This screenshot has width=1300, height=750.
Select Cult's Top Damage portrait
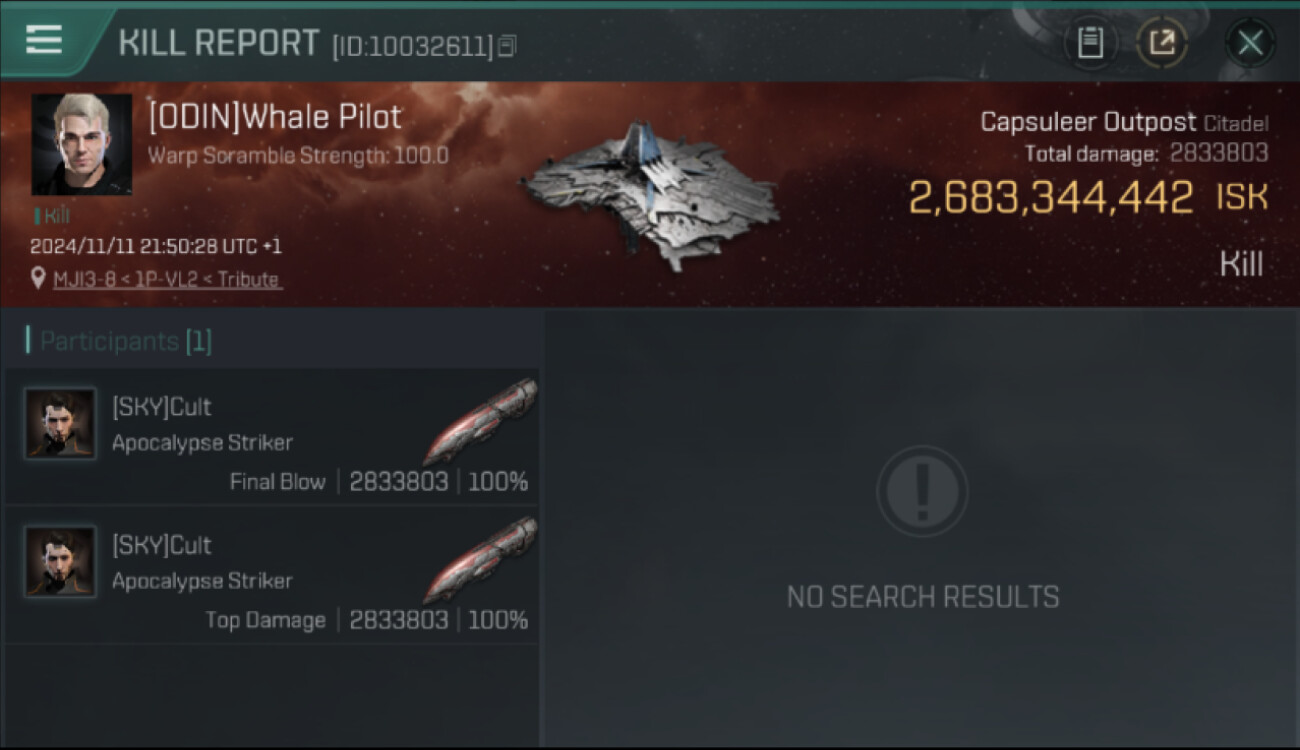[60, 561]
